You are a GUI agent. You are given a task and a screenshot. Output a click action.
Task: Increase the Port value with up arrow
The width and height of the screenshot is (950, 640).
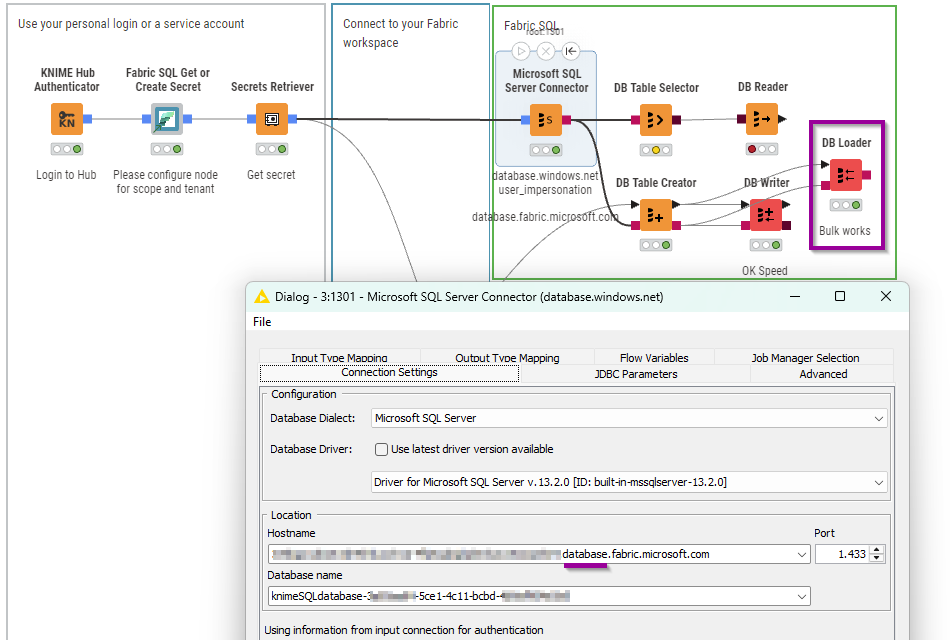pyautogui.click(x=877, y=549)
